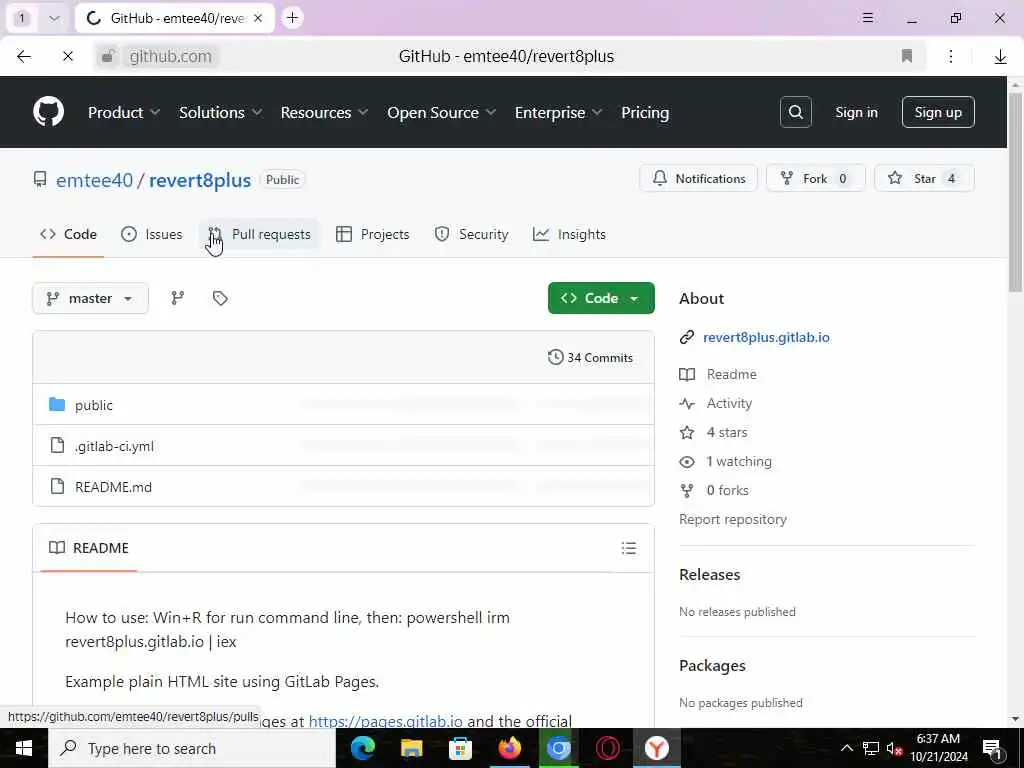
Task: Open browser sidebar menu icon in title bar
Action: click(867, 18)
